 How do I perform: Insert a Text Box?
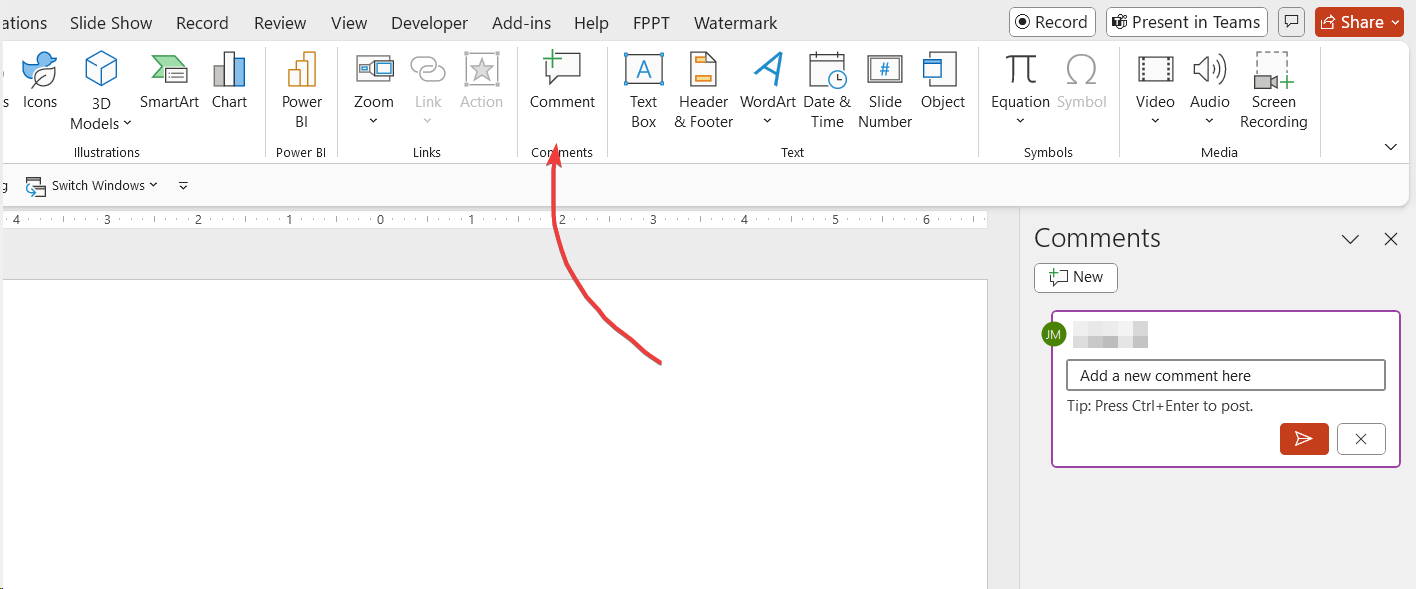point(643,92)
